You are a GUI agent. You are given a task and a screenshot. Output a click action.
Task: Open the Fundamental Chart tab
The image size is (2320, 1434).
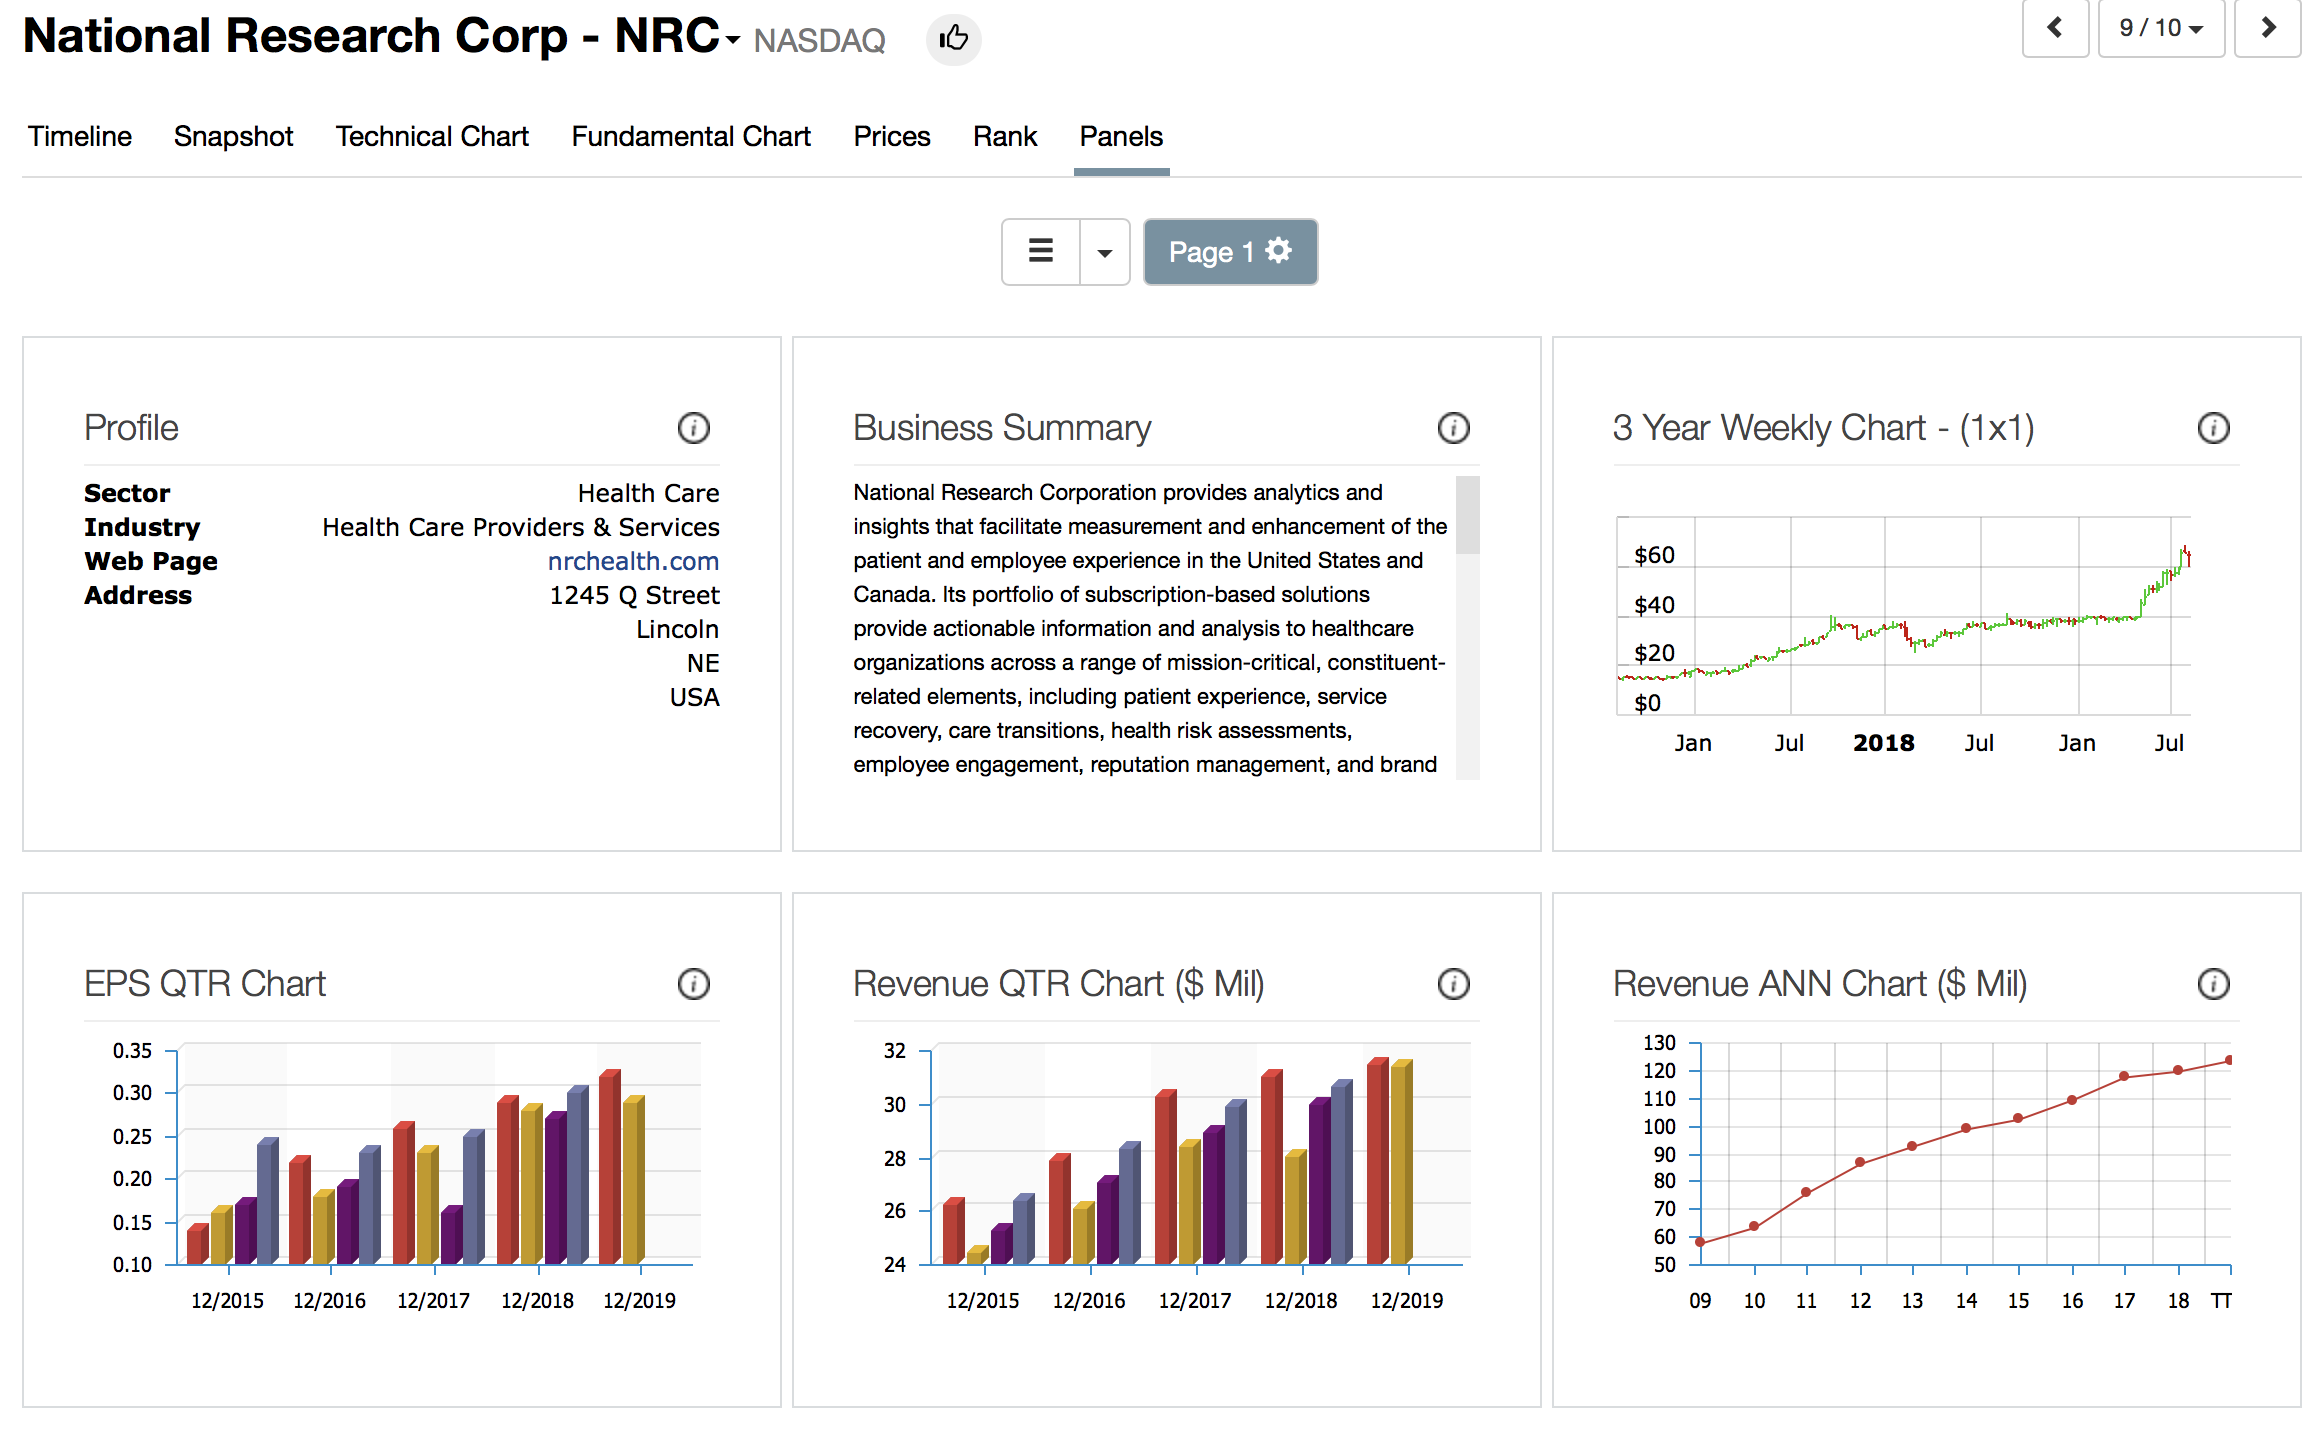[690, 136]
